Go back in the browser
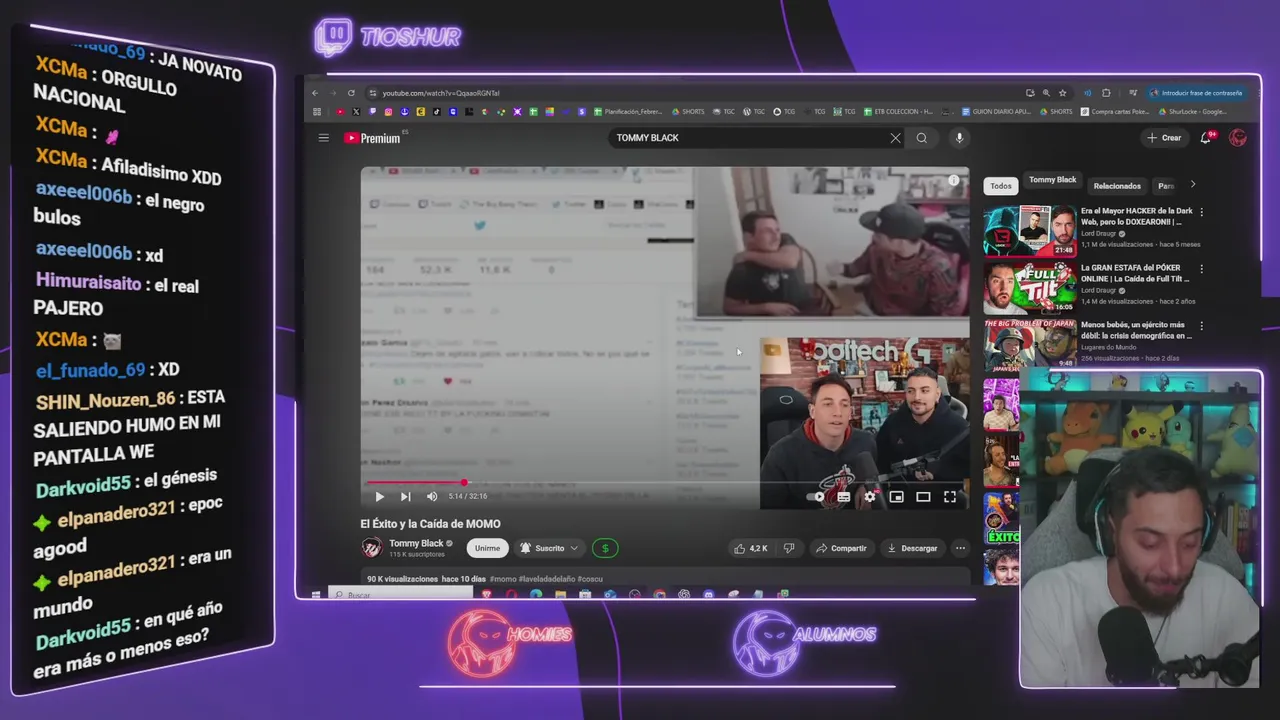Viewport: 1280px width, 720px height. coord(315,93)
